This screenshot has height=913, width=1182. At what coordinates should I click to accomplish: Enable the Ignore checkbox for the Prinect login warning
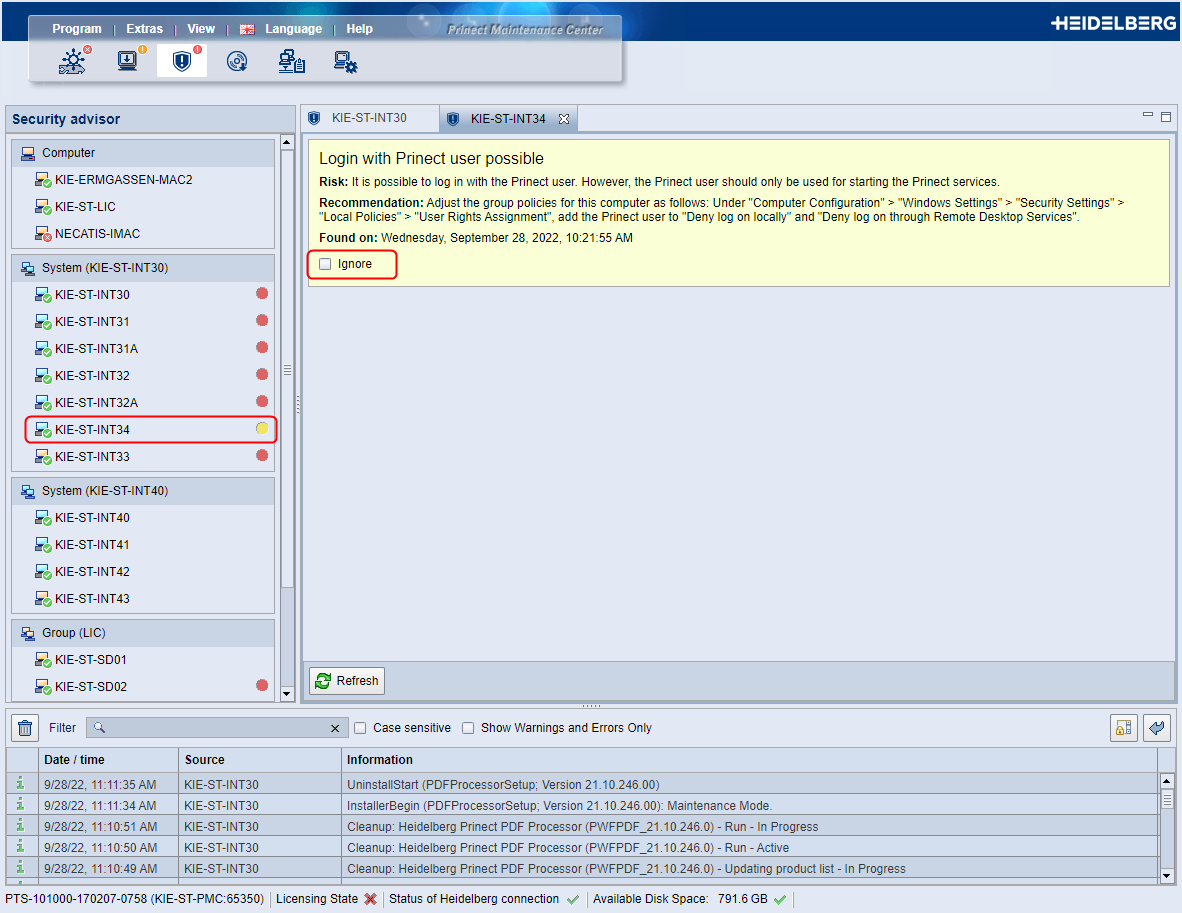click(x=324, y=263)
